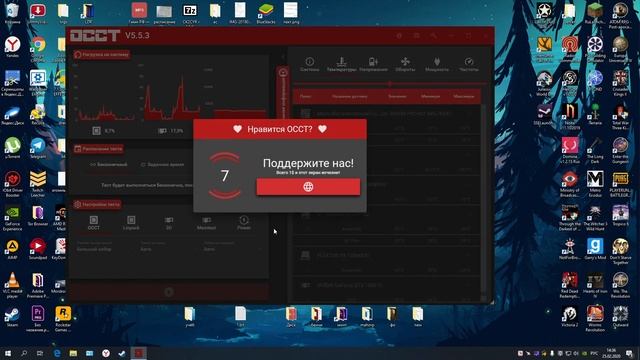Screen dimensions: 640x360
Task: Open Red Dead Redemption shortcut
Action: pos(570,285)
